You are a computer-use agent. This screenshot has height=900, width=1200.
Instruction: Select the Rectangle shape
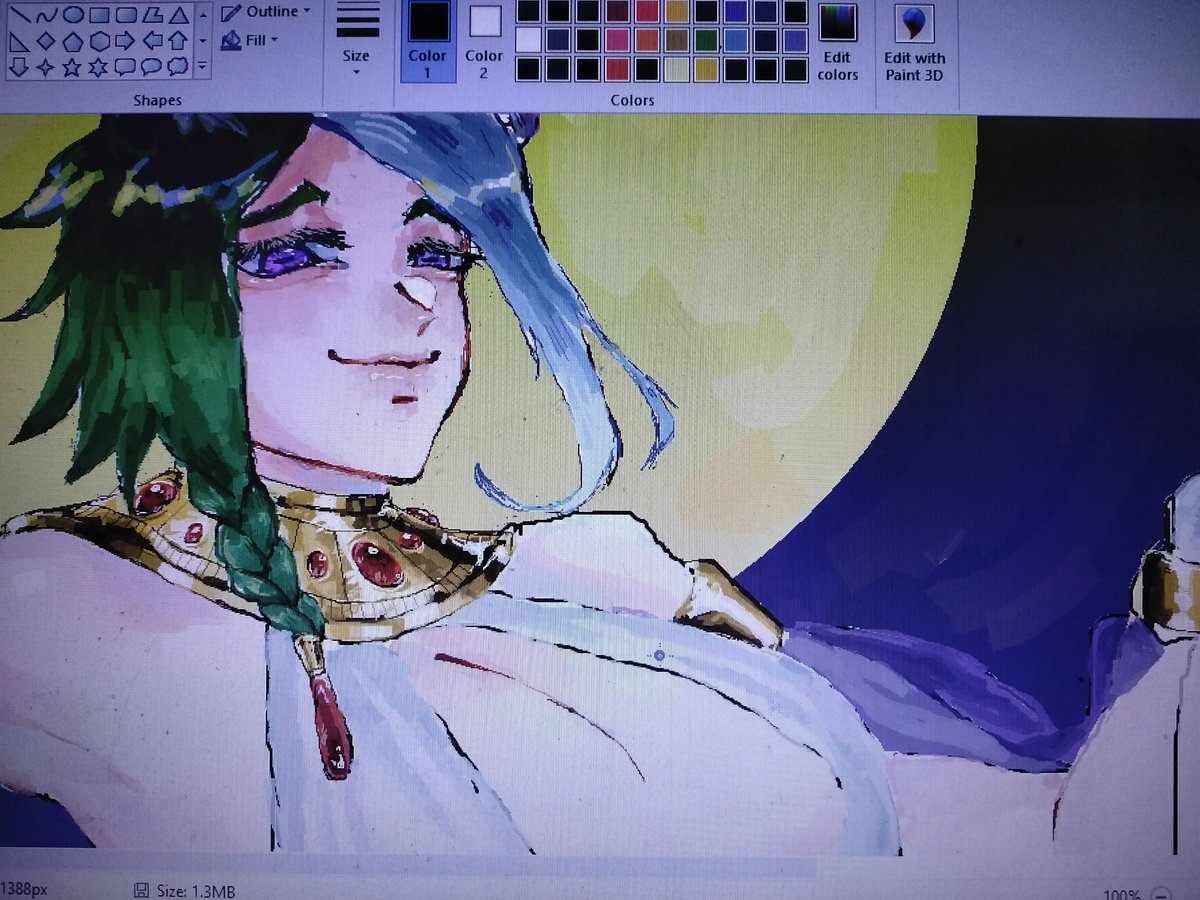click(99, 14)
